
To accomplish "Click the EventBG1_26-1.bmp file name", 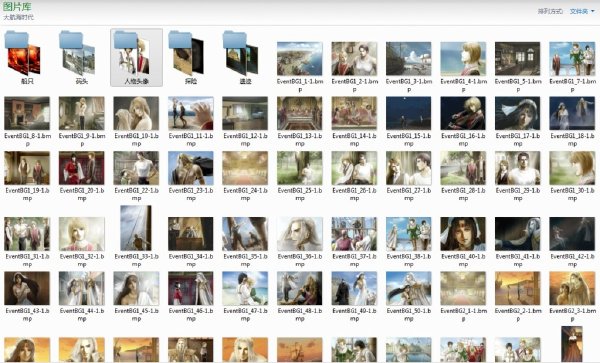I will pyautogui.click(x=354, y=194).
